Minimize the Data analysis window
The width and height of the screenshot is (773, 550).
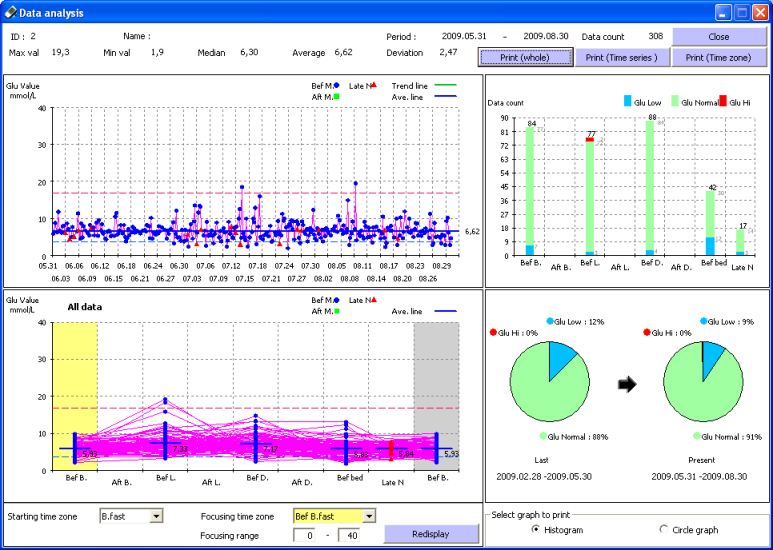723,13
